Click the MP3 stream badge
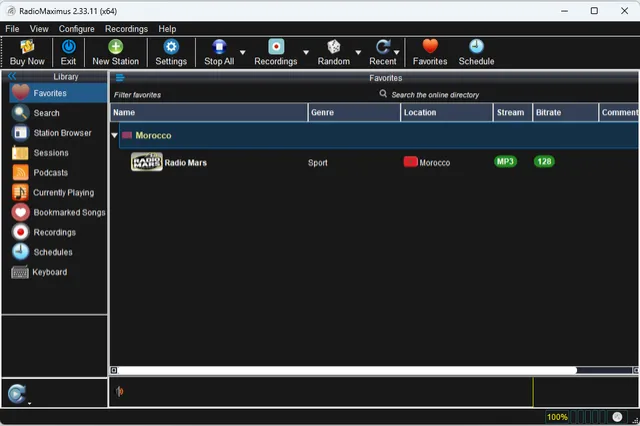 pos(505,162)
